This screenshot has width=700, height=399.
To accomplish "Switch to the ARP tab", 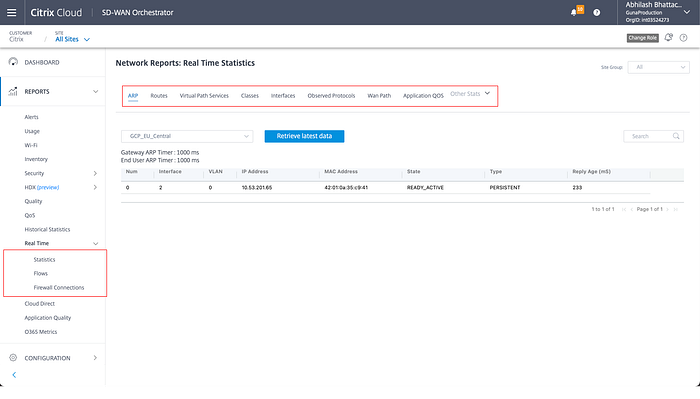I will pos(133,96).
